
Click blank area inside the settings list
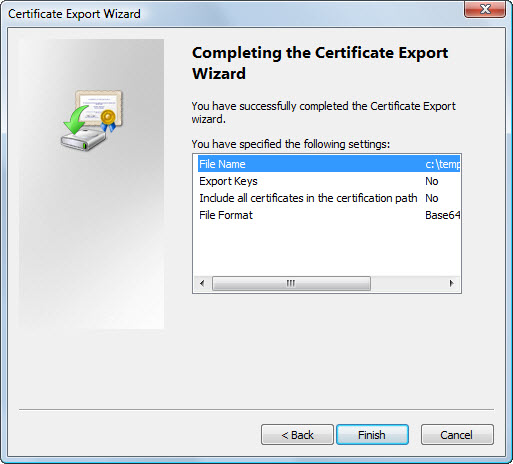coord(327,250)
